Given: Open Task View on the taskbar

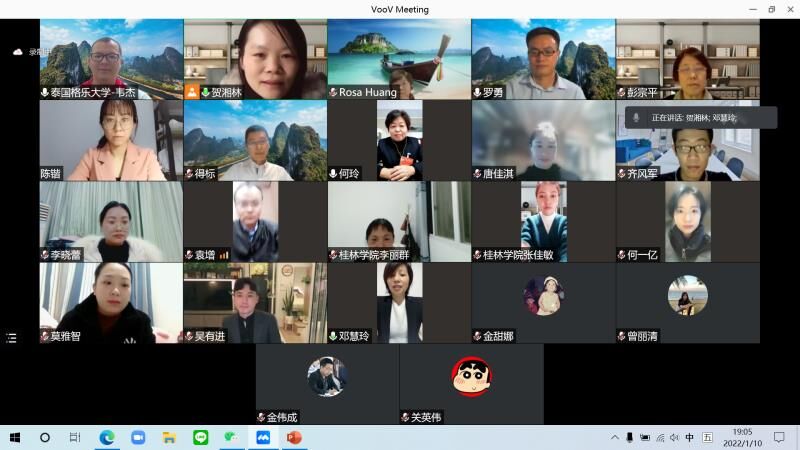Looking at the screenshot, I should (75, 437).
